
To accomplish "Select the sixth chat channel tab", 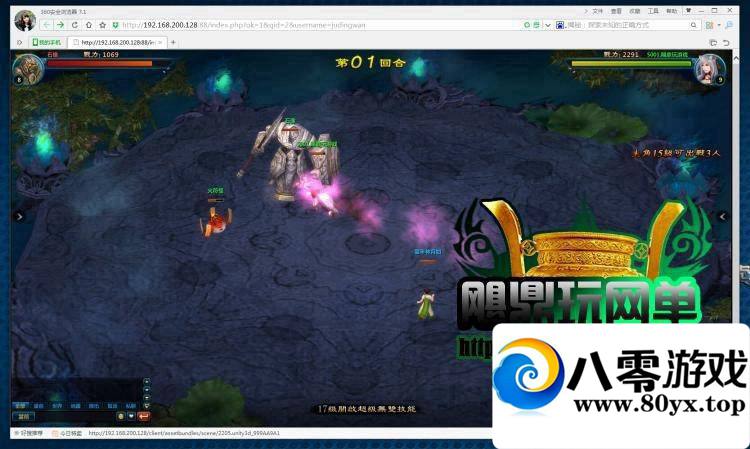I will (x=112, y=405).
